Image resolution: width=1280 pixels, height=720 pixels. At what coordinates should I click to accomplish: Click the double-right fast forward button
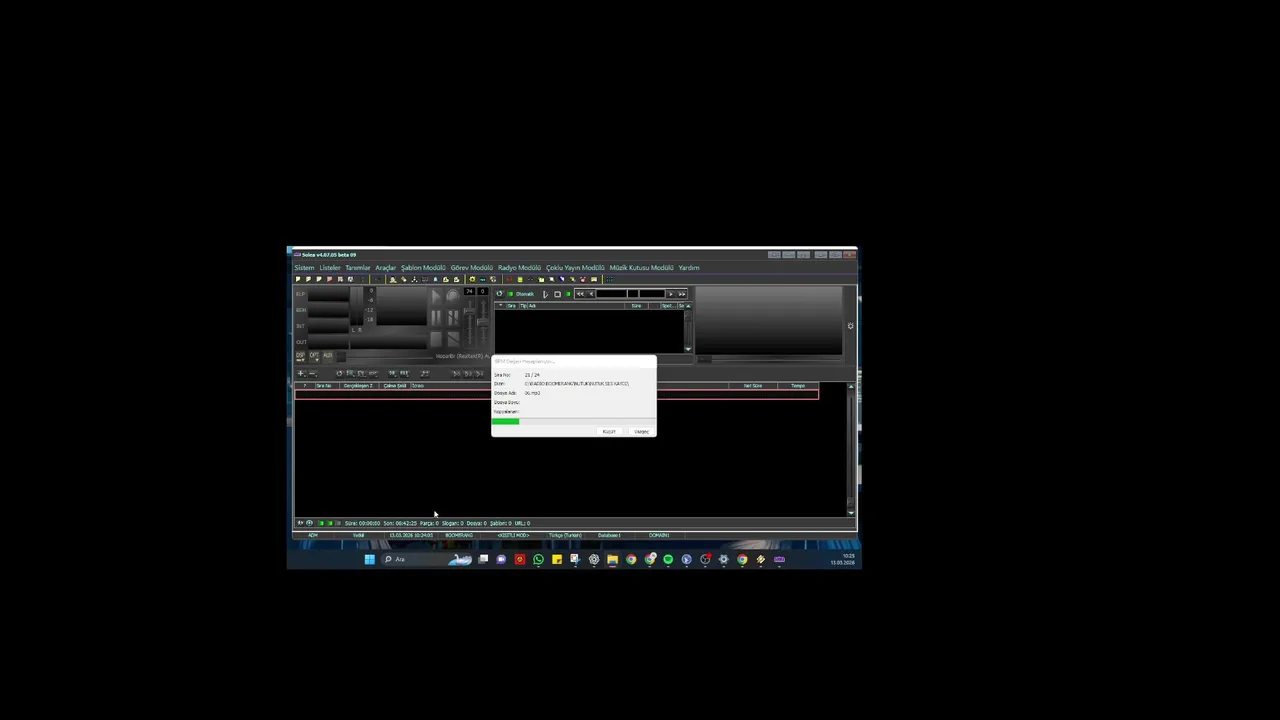click(x=682, y=294)
